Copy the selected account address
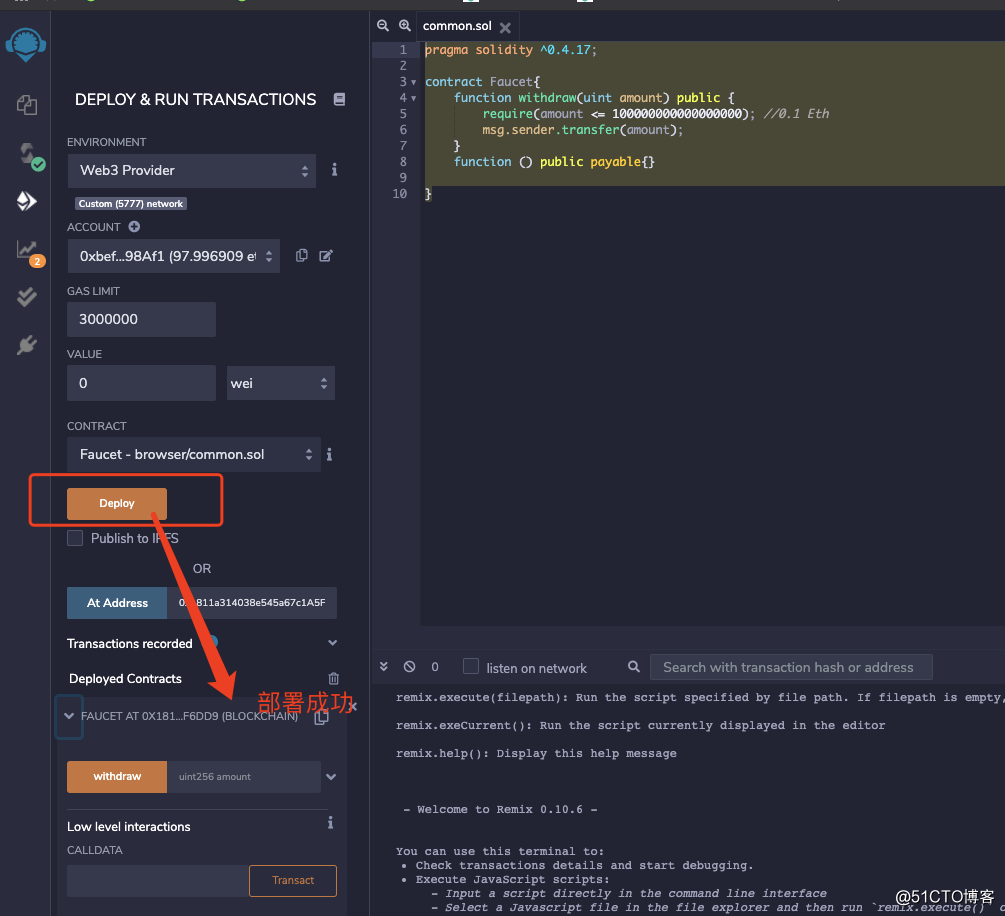1005x916 pixels. click(301, 256)
